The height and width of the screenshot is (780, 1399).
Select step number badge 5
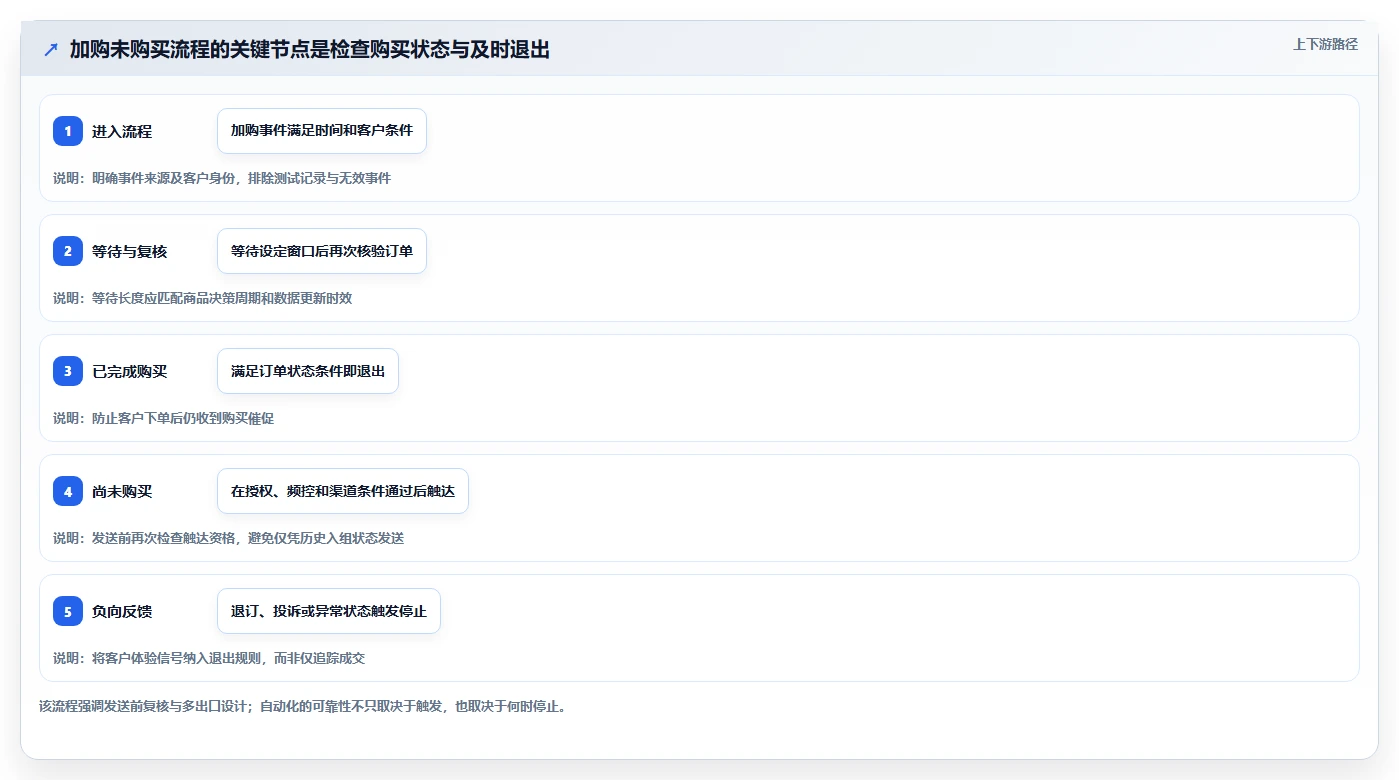[68, 611]
